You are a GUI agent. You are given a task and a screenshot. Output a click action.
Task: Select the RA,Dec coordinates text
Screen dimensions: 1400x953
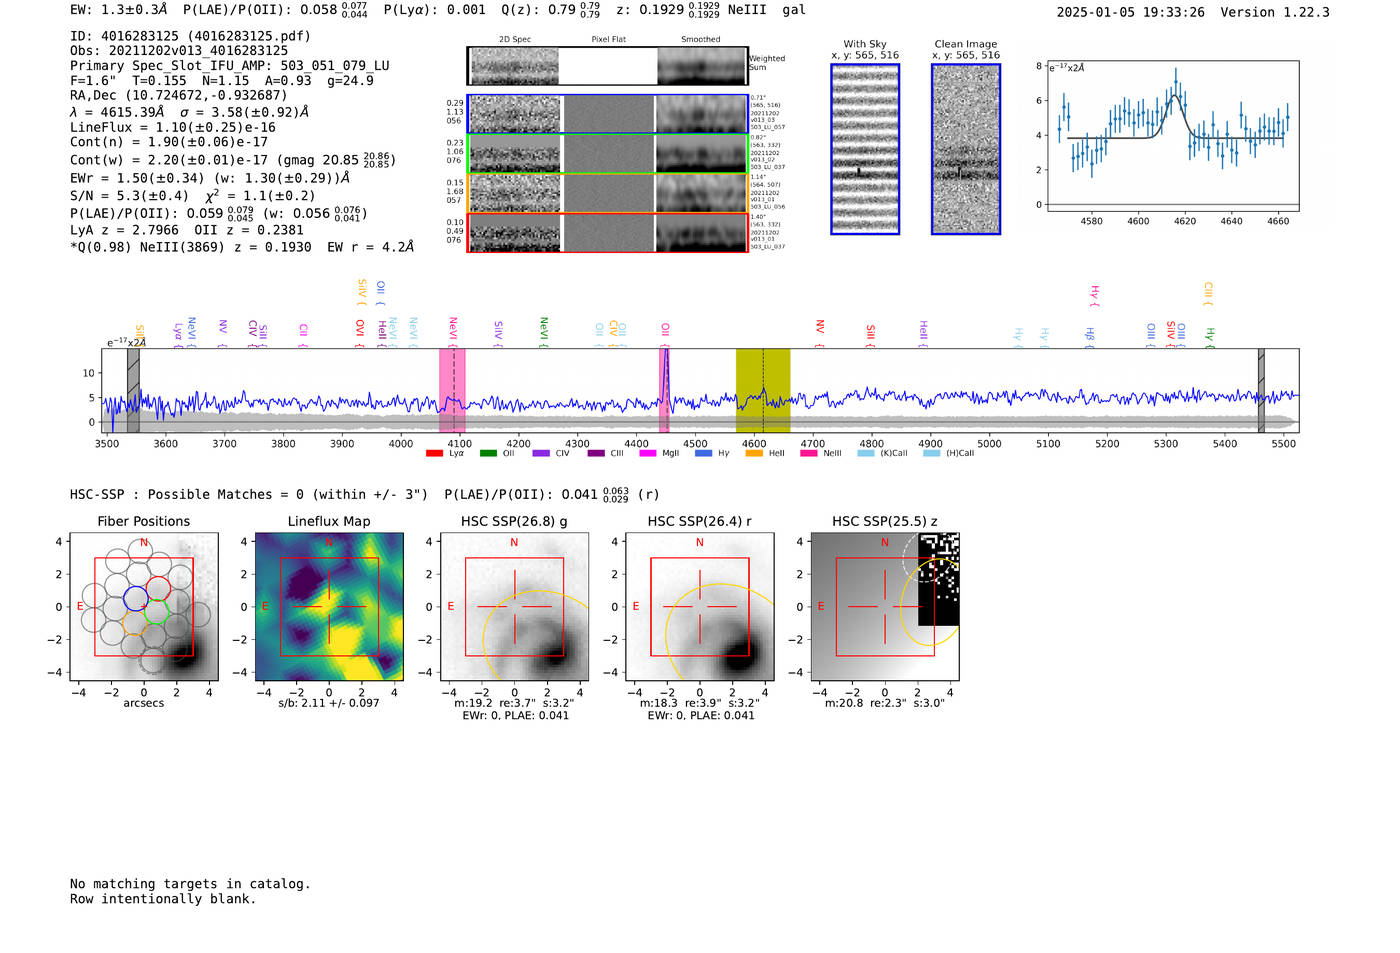178,96
